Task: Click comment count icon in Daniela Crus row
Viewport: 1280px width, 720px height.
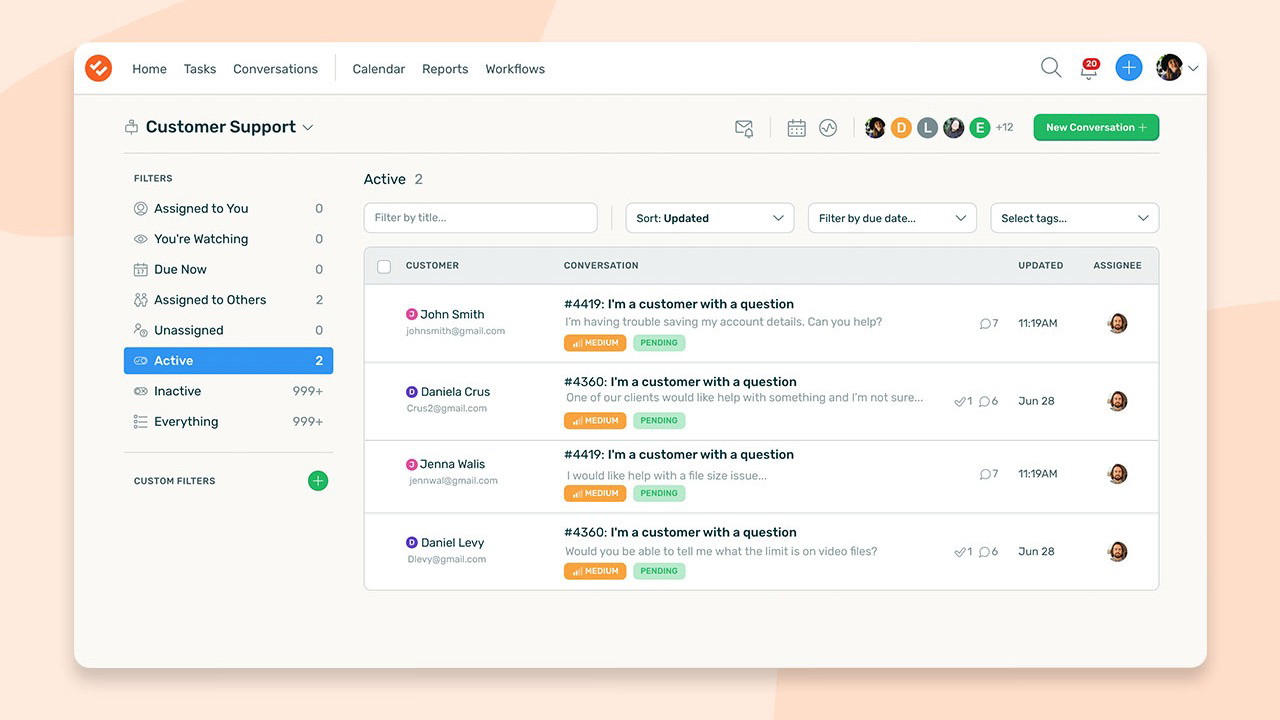Action: point(988,401)
